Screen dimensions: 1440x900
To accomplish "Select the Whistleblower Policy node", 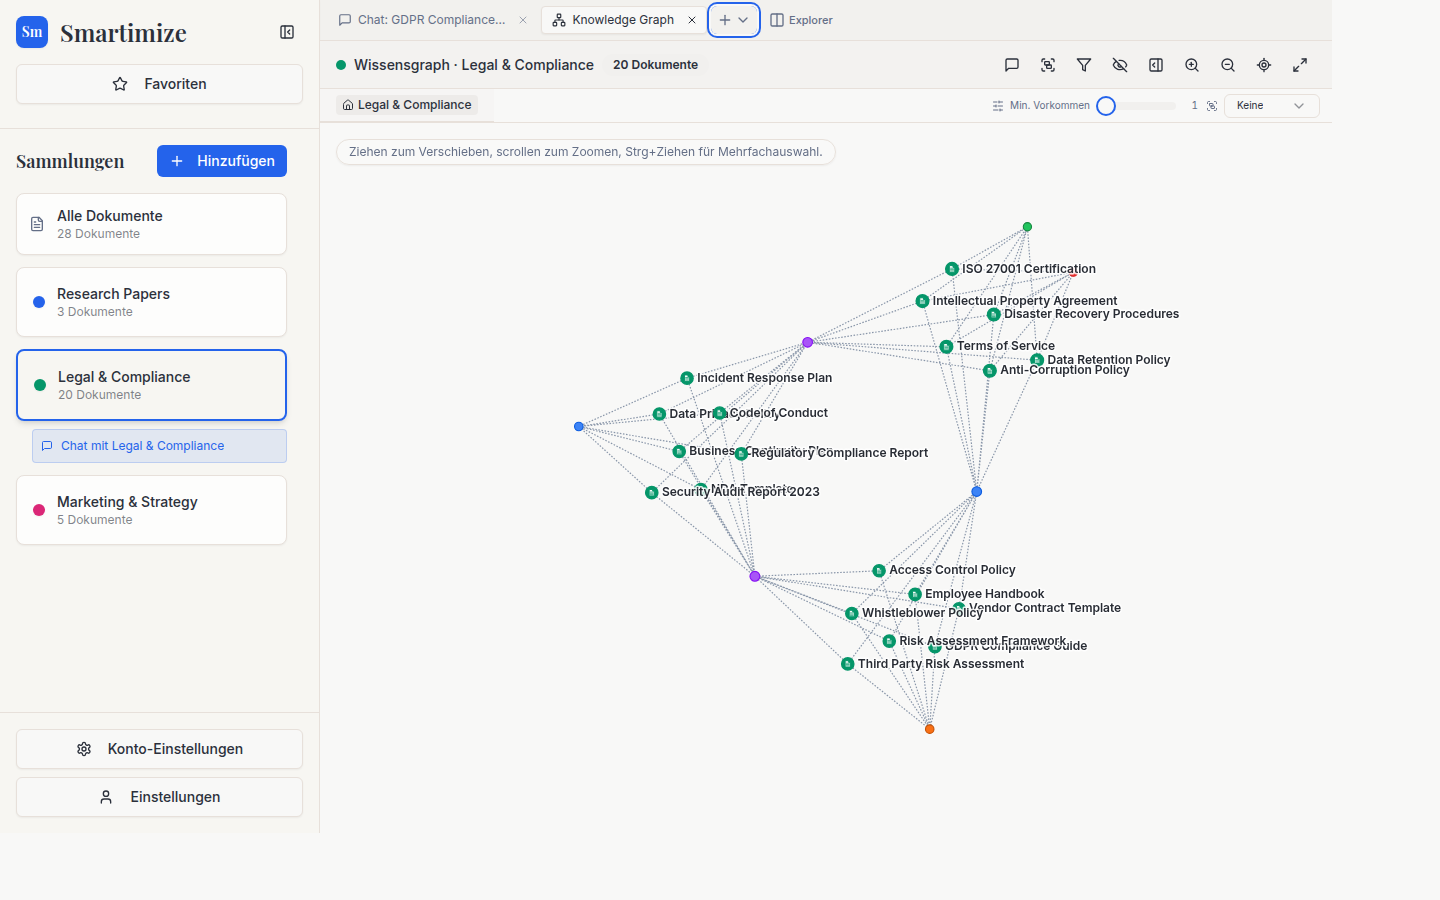I will (x=852, y=614).
